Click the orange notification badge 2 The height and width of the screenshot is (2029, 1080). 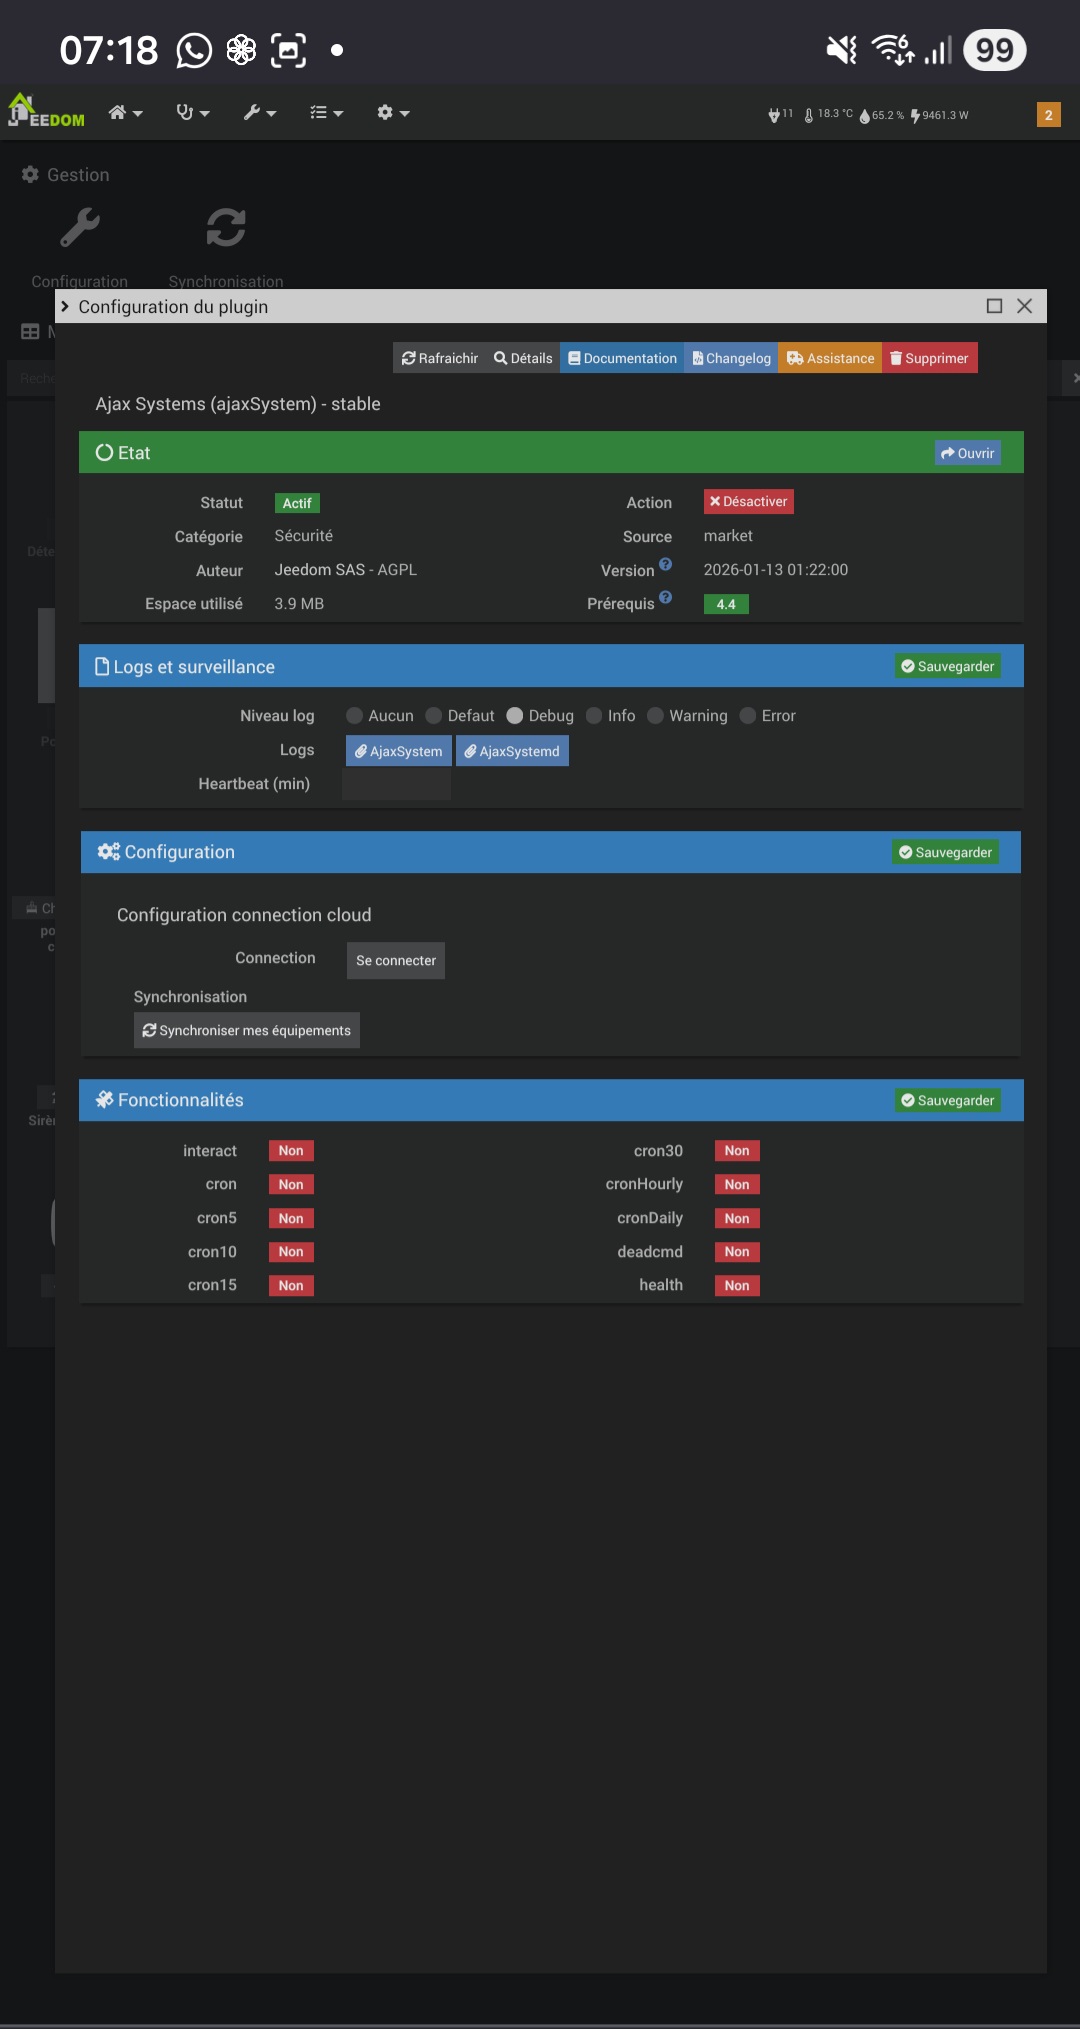1048,115
